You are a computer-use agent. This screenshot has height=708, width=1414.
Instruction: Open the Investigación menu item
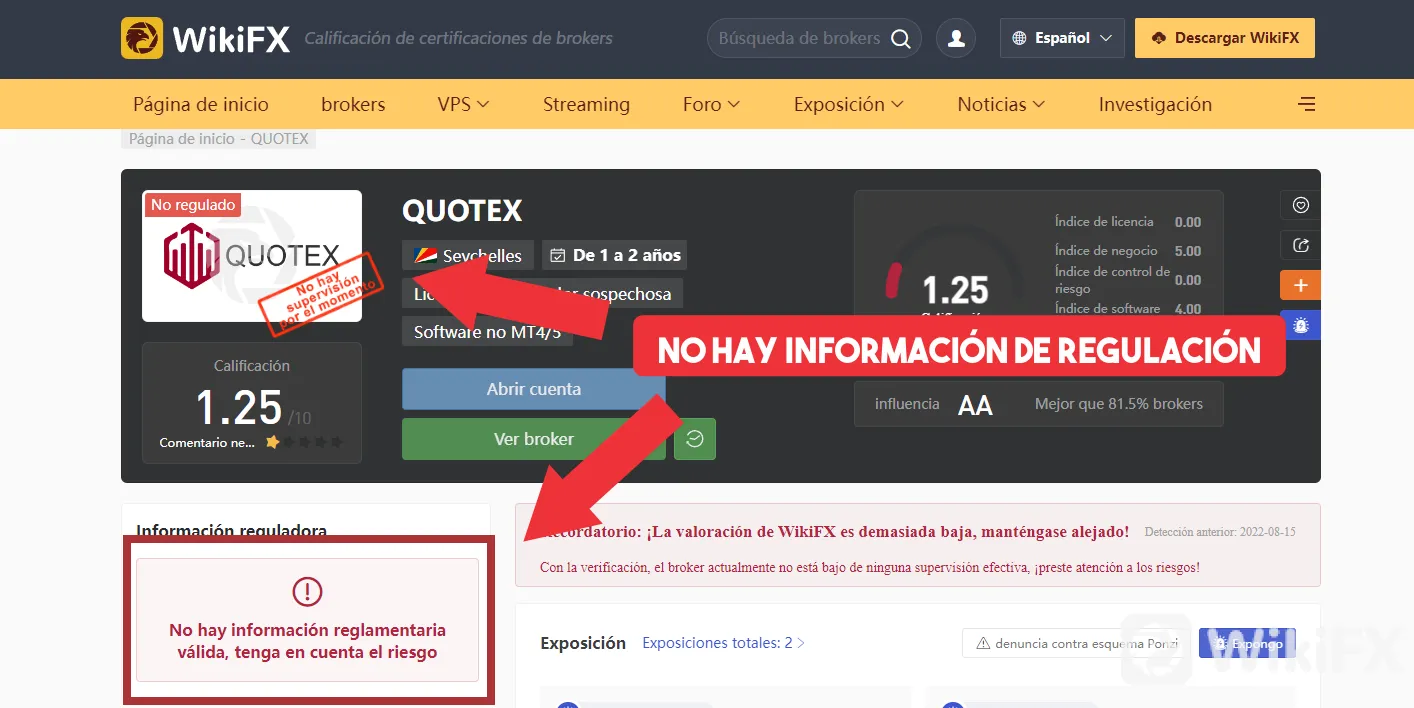[x=1155, y=104]
